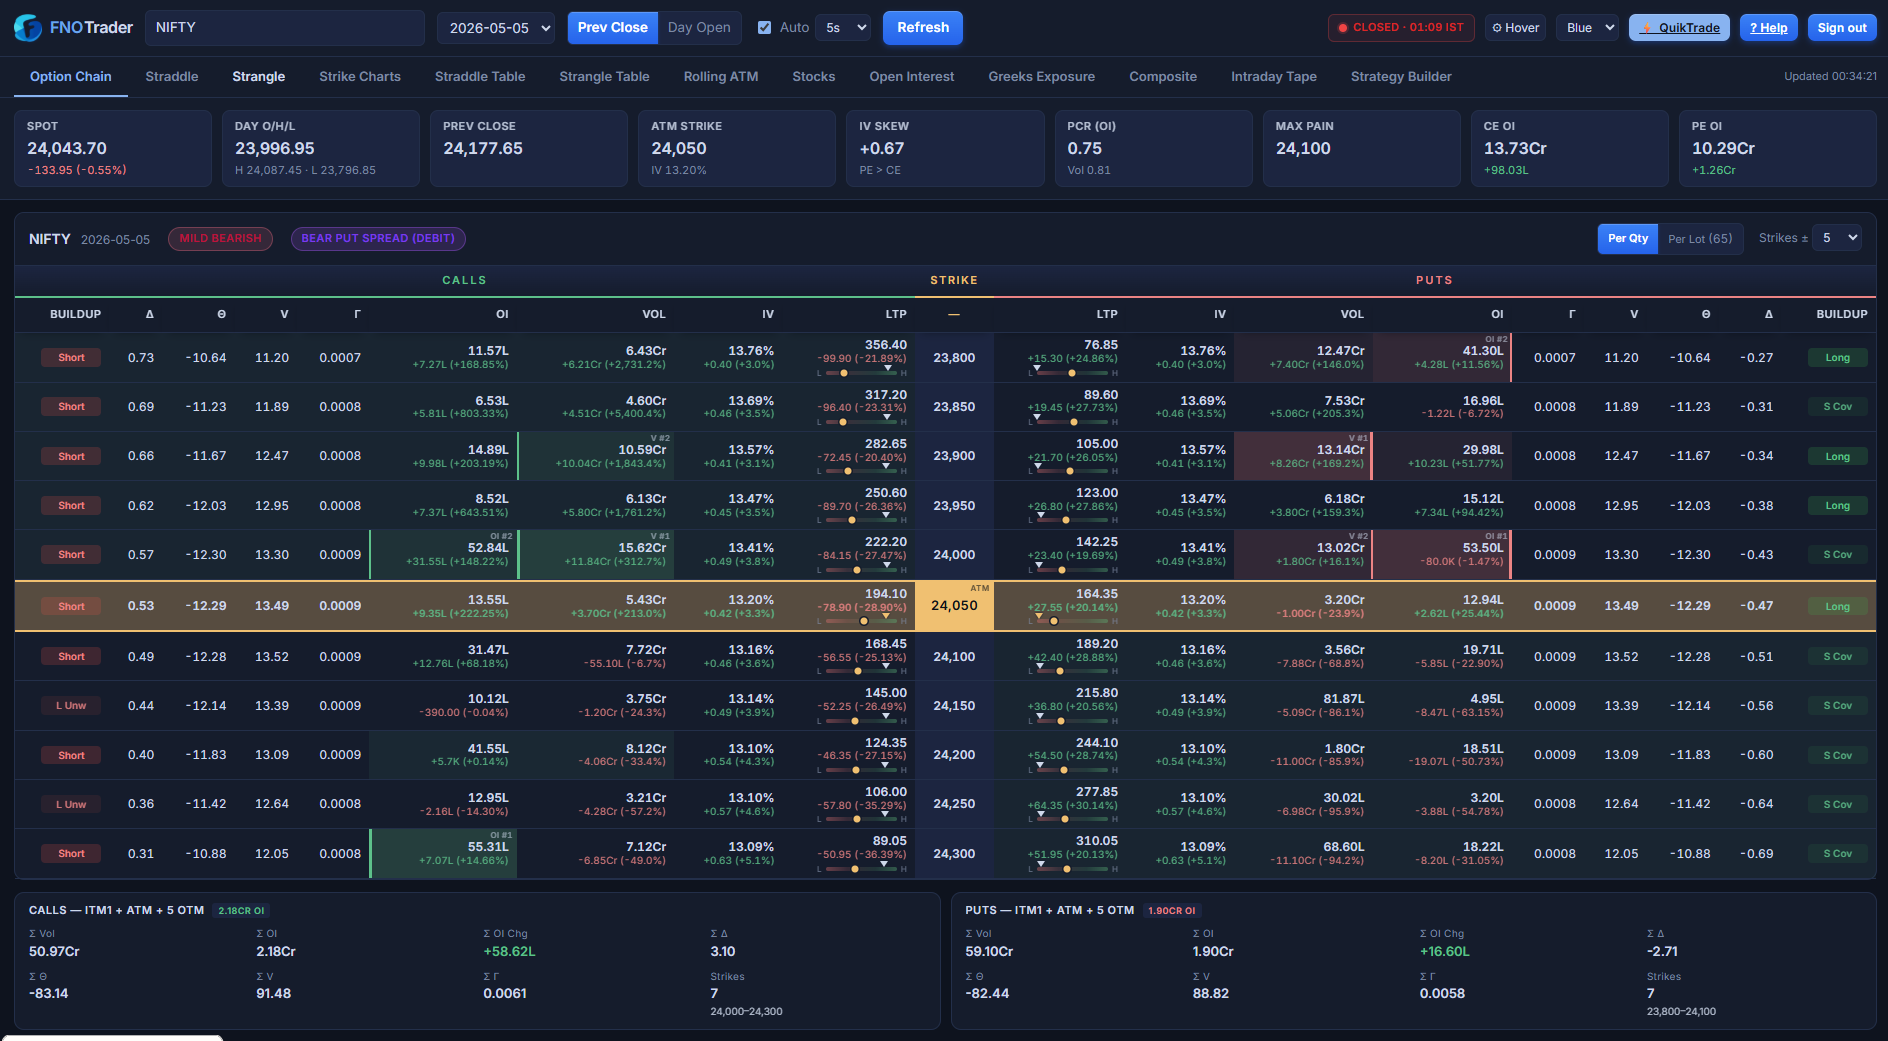This screenshot has width=1888, height=1041.
Task: Click the Short buildup badge for 24,000
Action: coord(71,555)
